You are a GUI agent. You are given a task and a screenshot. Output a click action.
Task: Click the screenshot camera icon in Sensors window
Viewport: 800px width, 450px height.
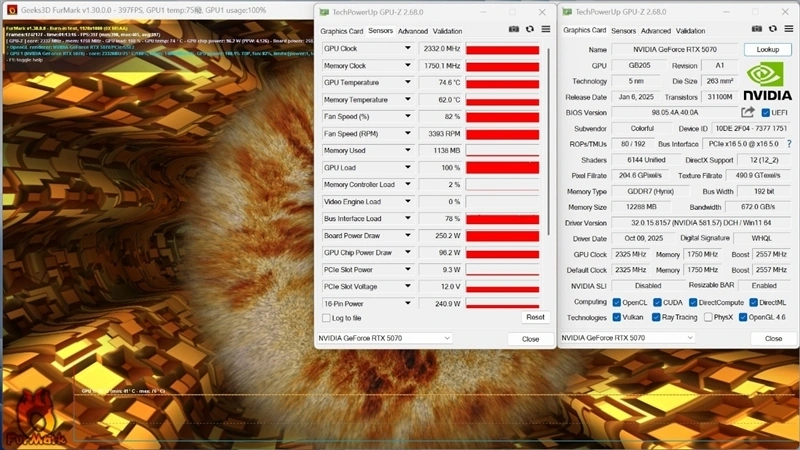tap(514, 30)
